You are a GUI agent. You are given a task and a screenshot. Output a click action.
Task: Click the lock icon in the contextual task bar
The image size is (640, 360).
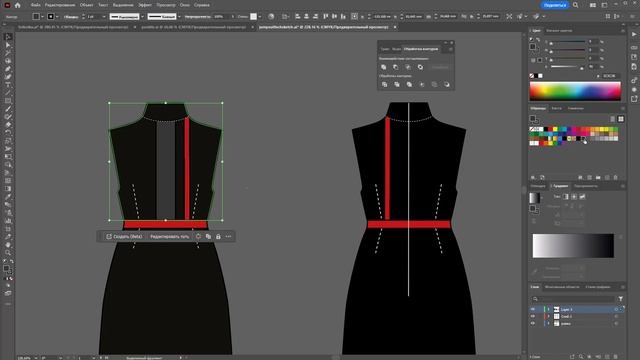pos(218,236)
